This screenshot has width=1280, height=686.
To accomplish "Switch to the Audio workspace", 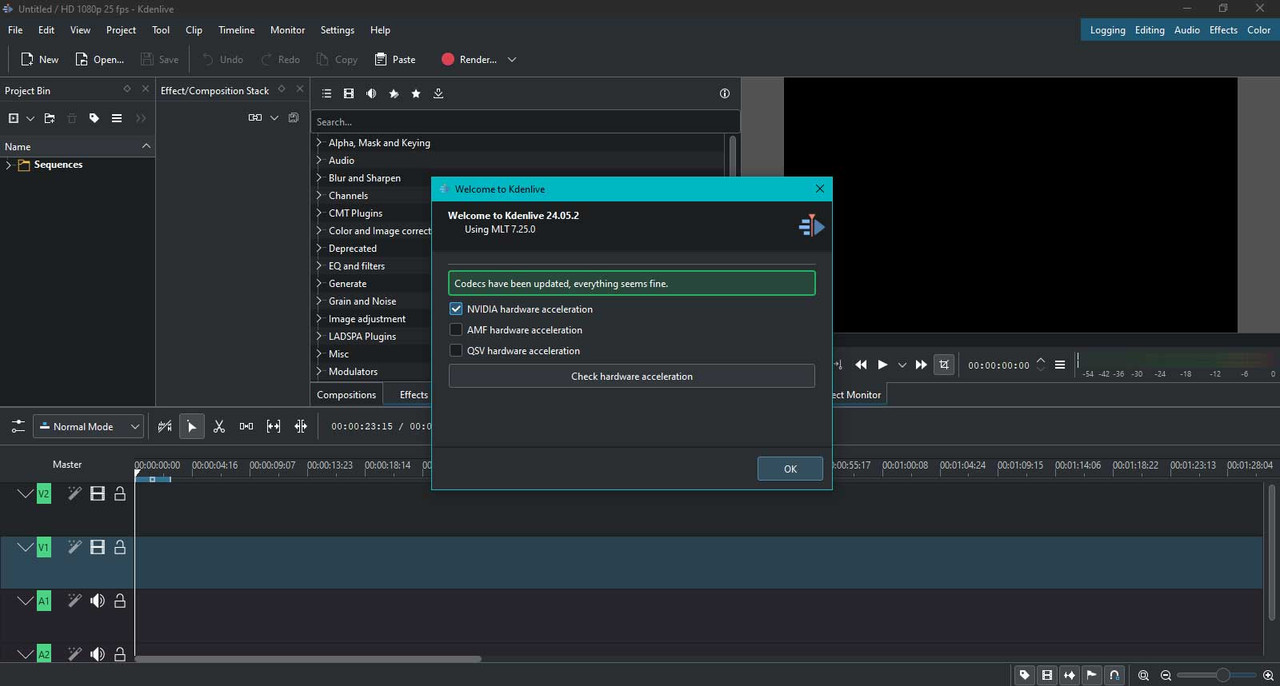I will click(x=1187, y=30).
